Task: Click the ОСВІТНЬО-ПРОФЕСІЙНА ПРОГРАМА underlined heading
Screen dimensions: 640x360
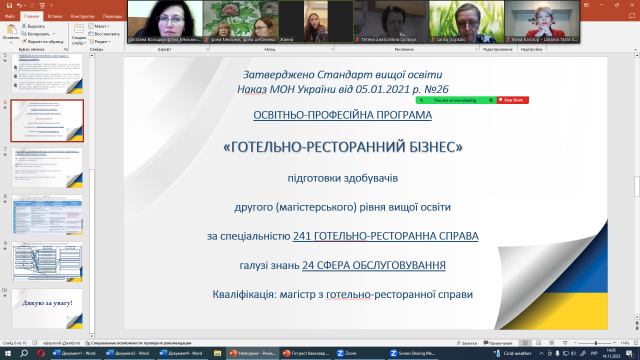Action: click(x=342, y=115)
